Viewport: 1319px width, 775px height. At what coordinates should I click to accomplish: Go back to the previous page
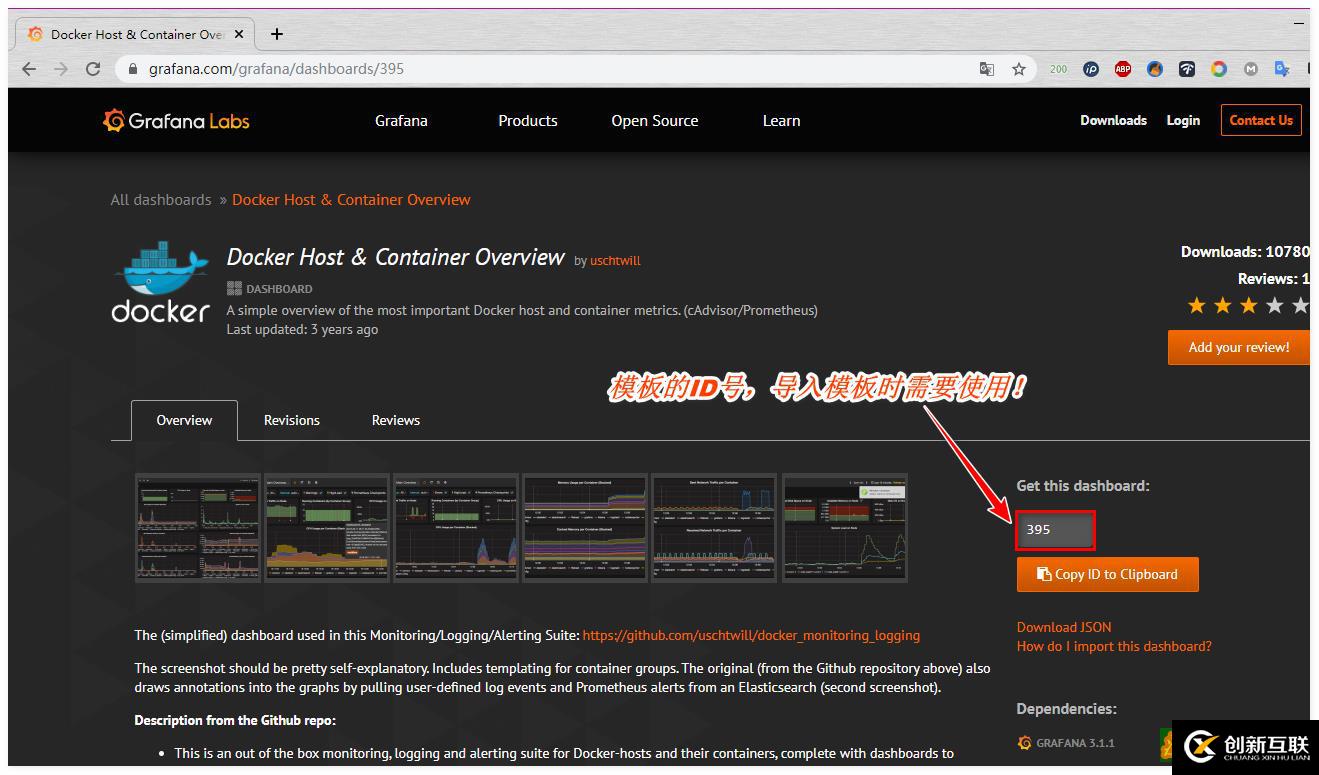point(29,69)
